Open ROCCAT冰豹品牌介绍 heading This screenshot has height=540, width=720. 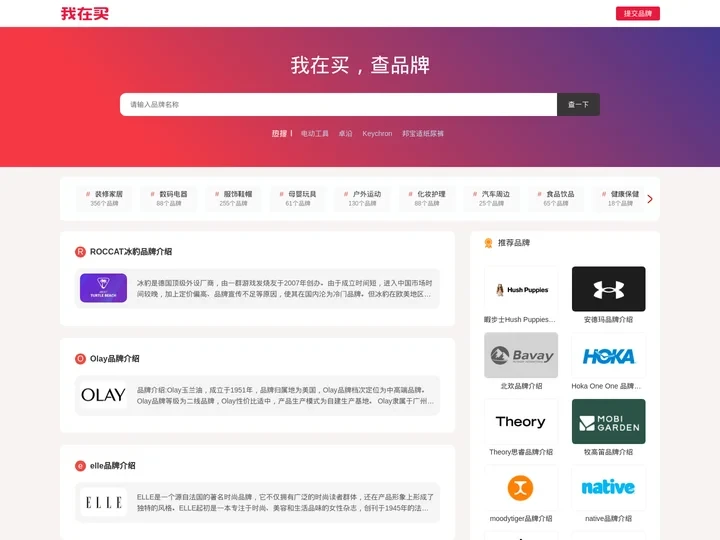(x=131, y=252)
